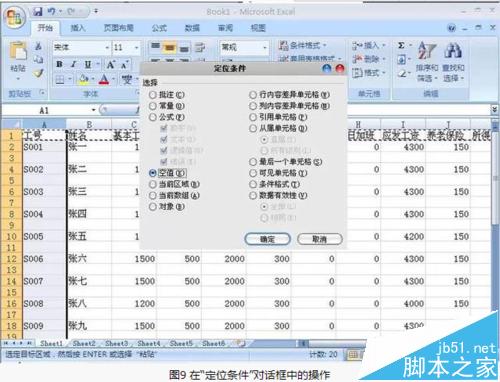Apply cell borders icon

click(60, 79)
